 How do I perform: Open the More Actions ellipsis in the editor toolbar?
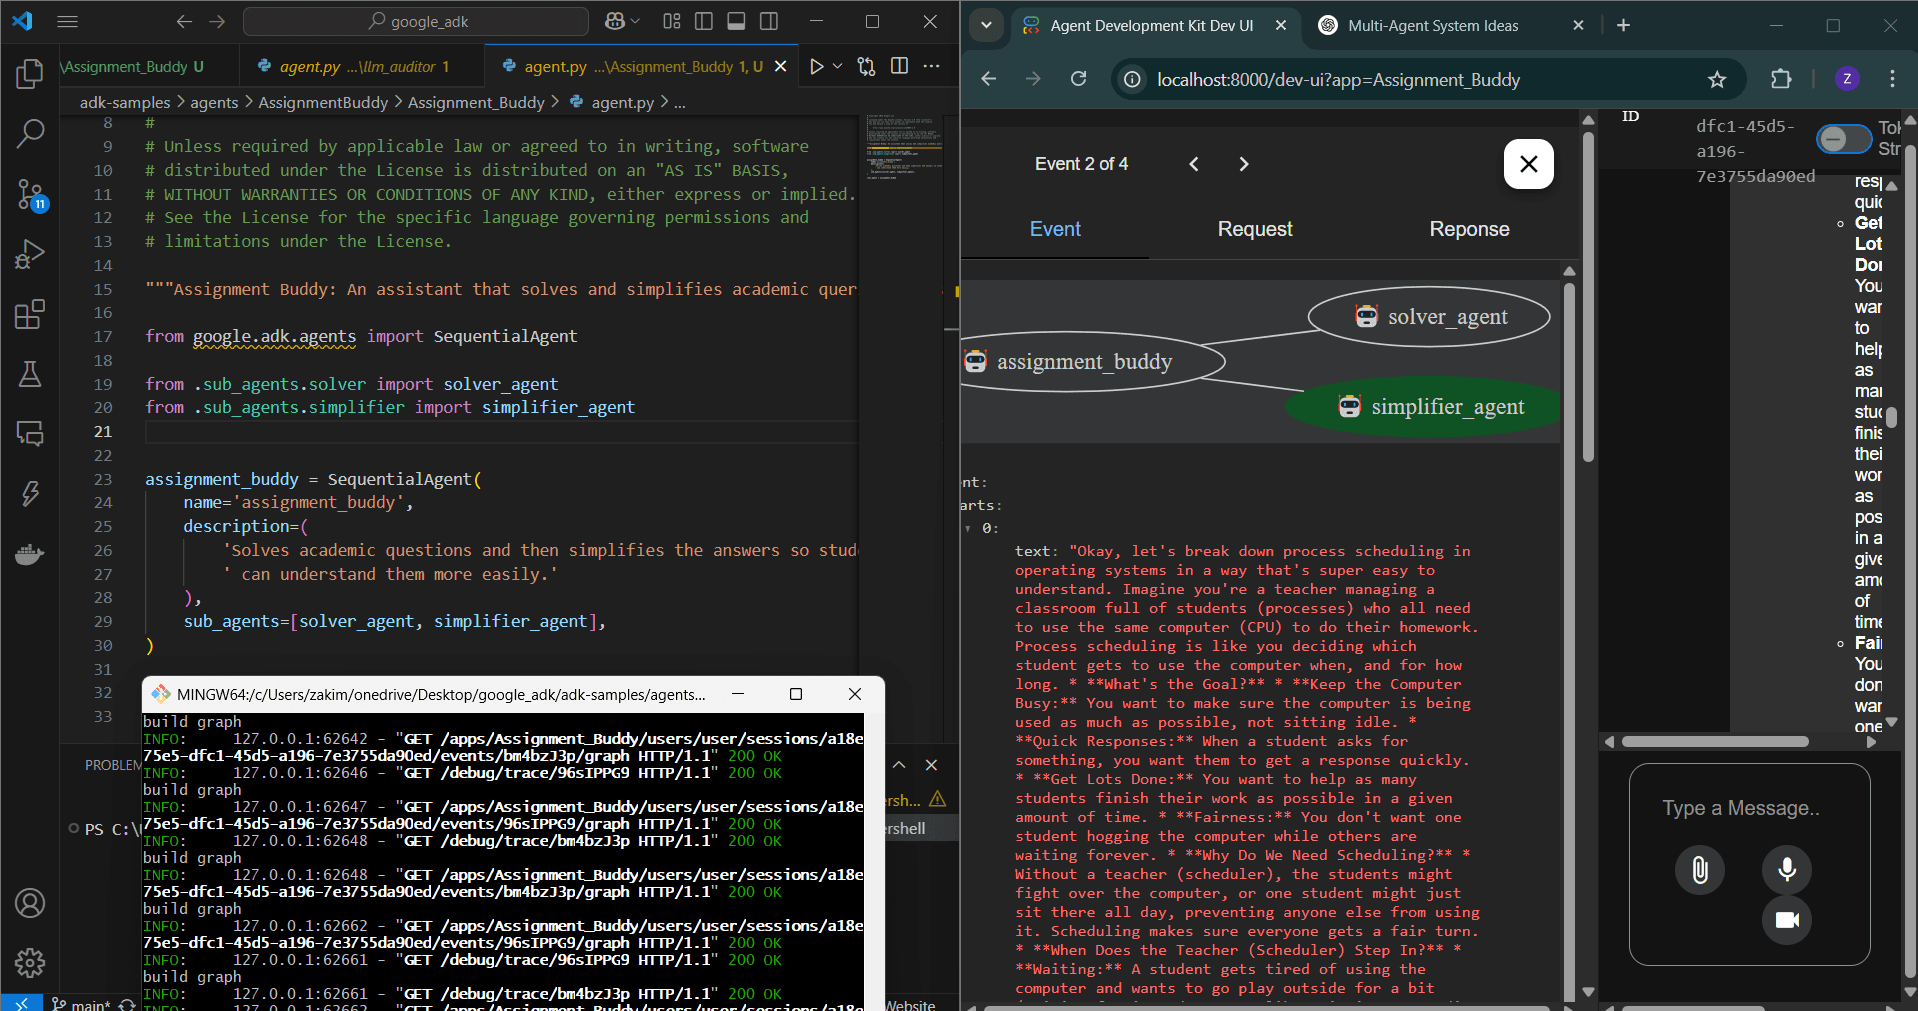932,66
